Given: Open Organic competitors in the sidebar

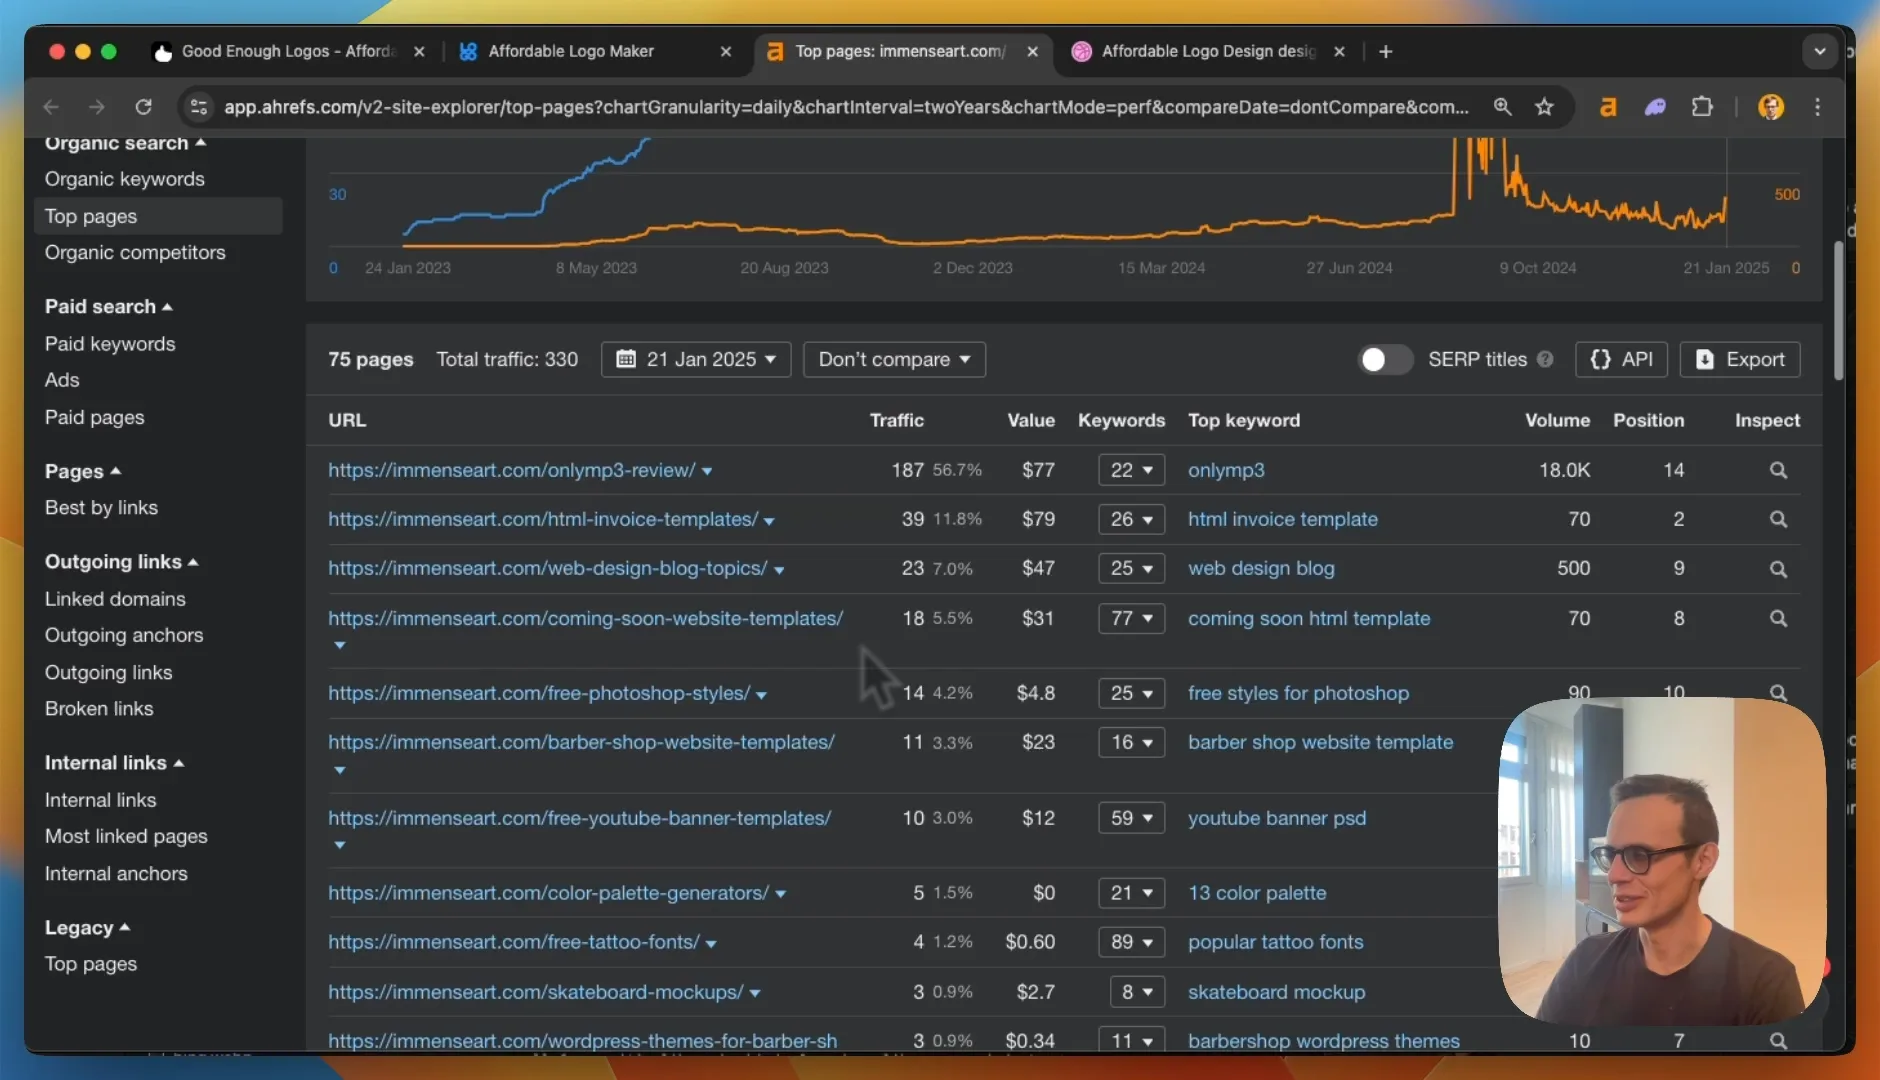Looking at the screenshot, I should click(x=135, y=253).
